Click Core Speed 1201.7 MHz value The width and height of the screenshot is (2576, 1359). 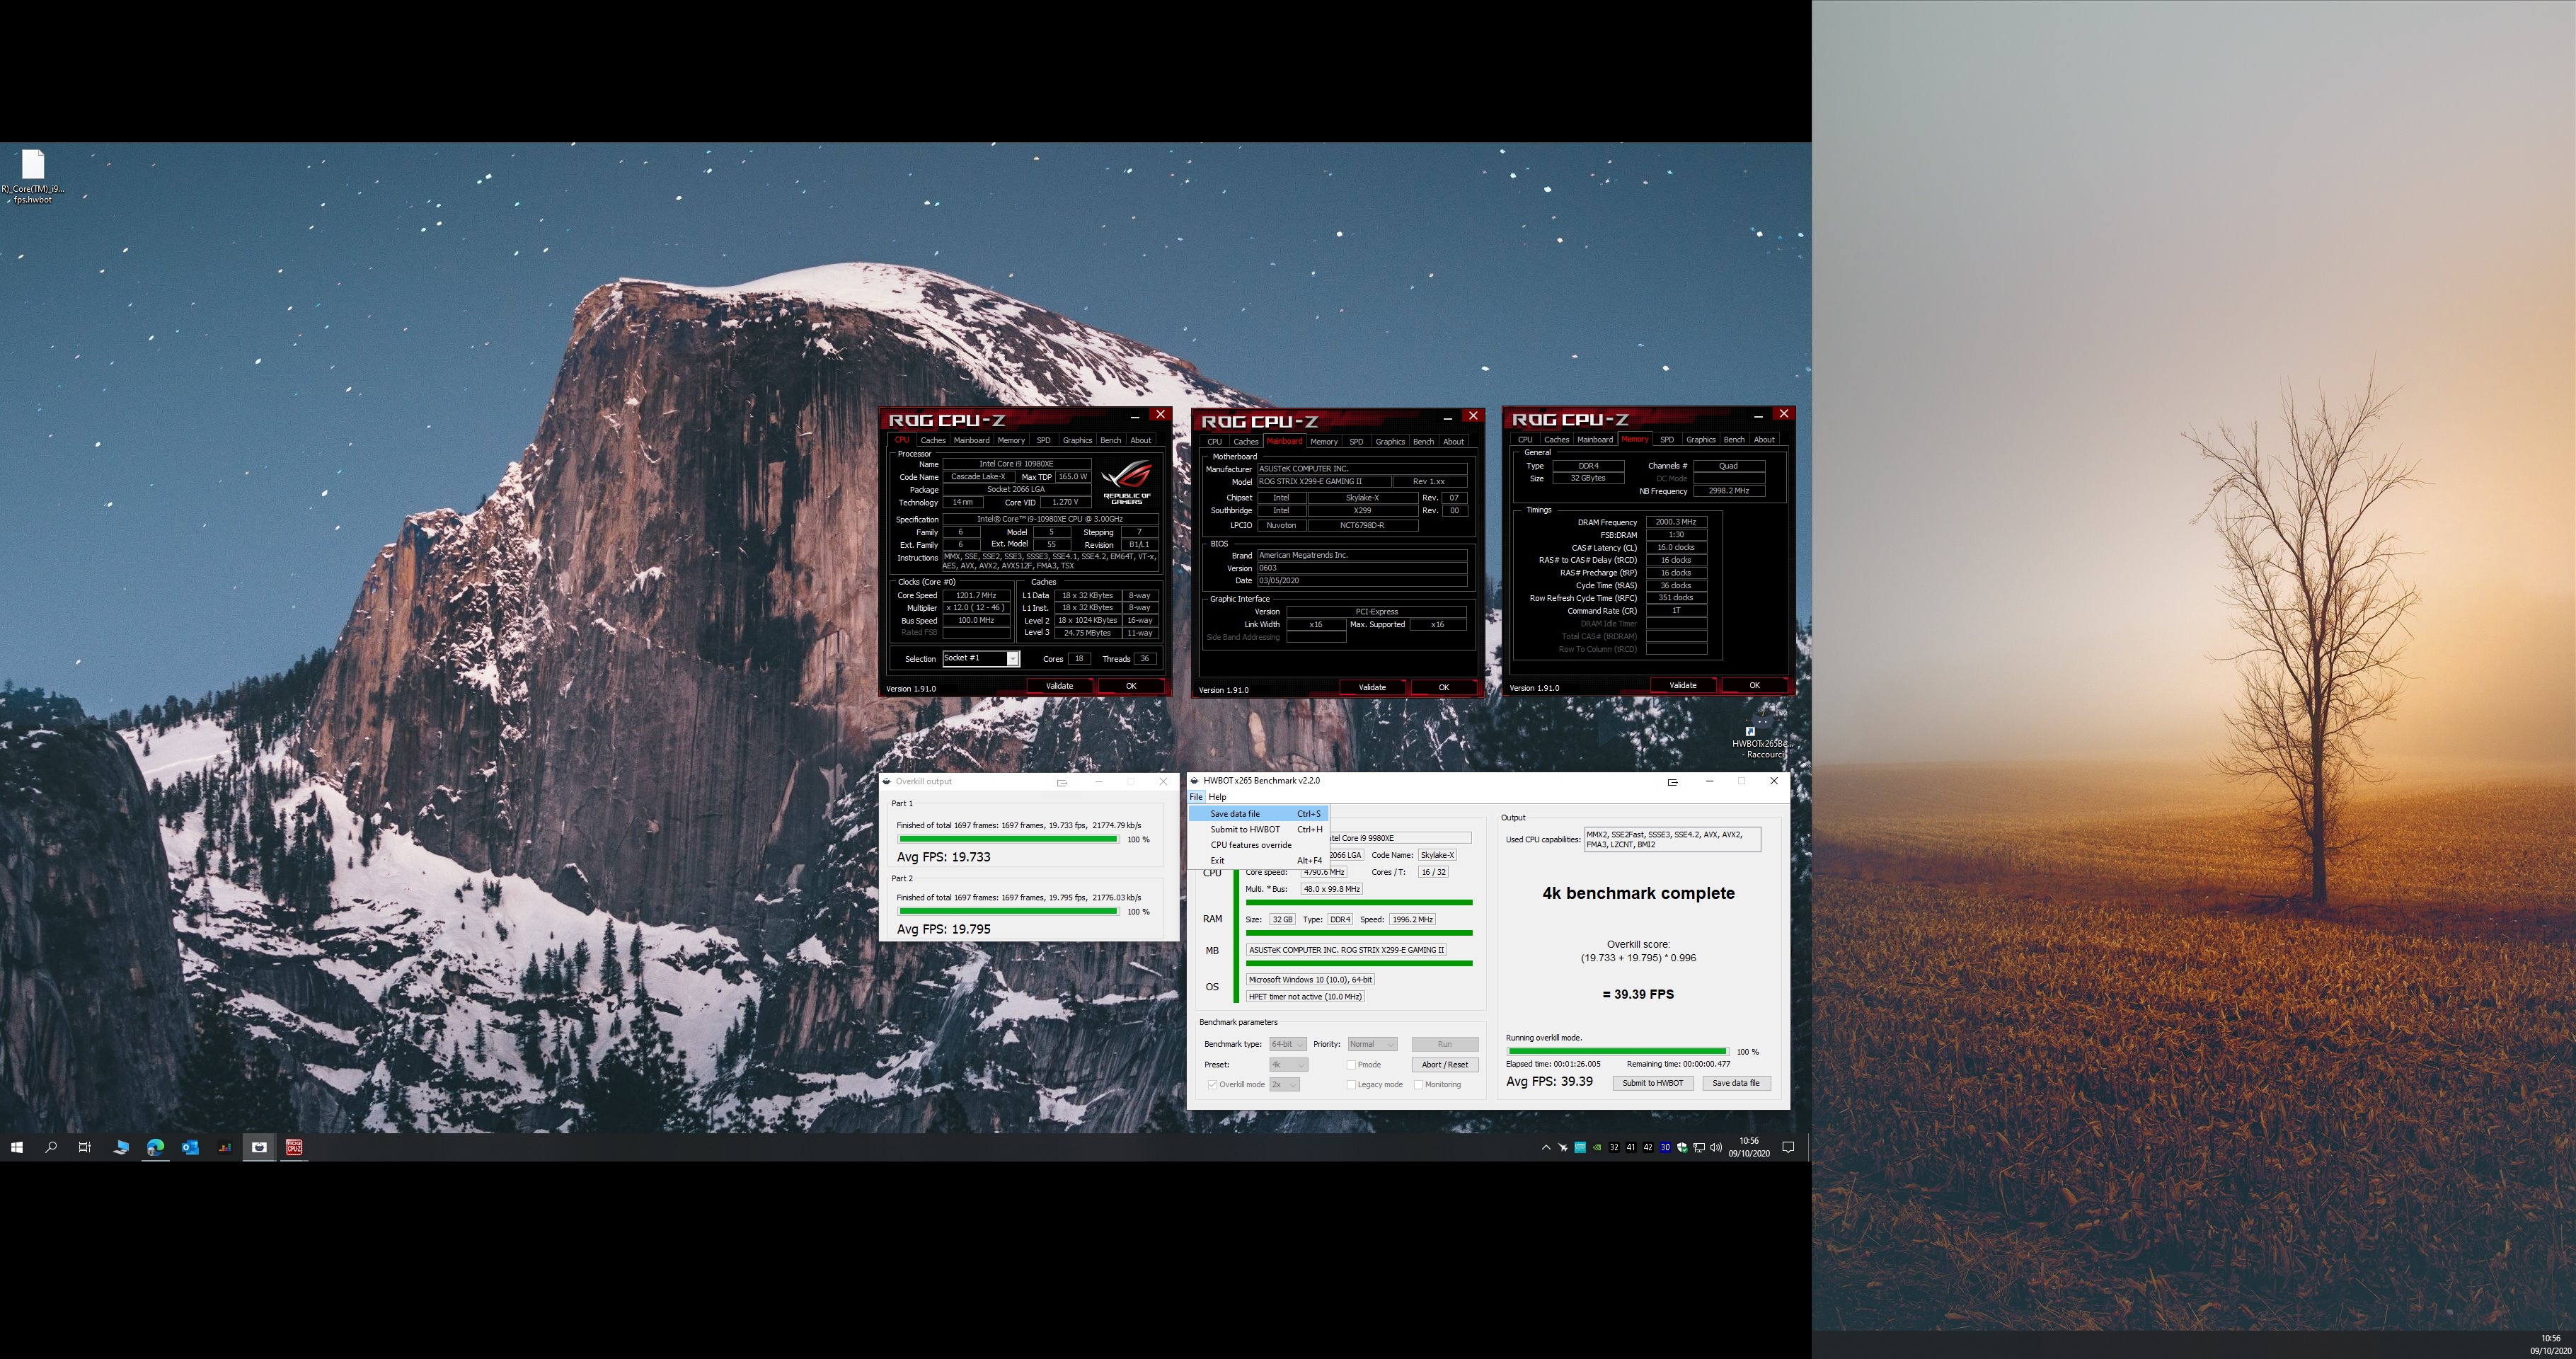(x=976, y=595)
